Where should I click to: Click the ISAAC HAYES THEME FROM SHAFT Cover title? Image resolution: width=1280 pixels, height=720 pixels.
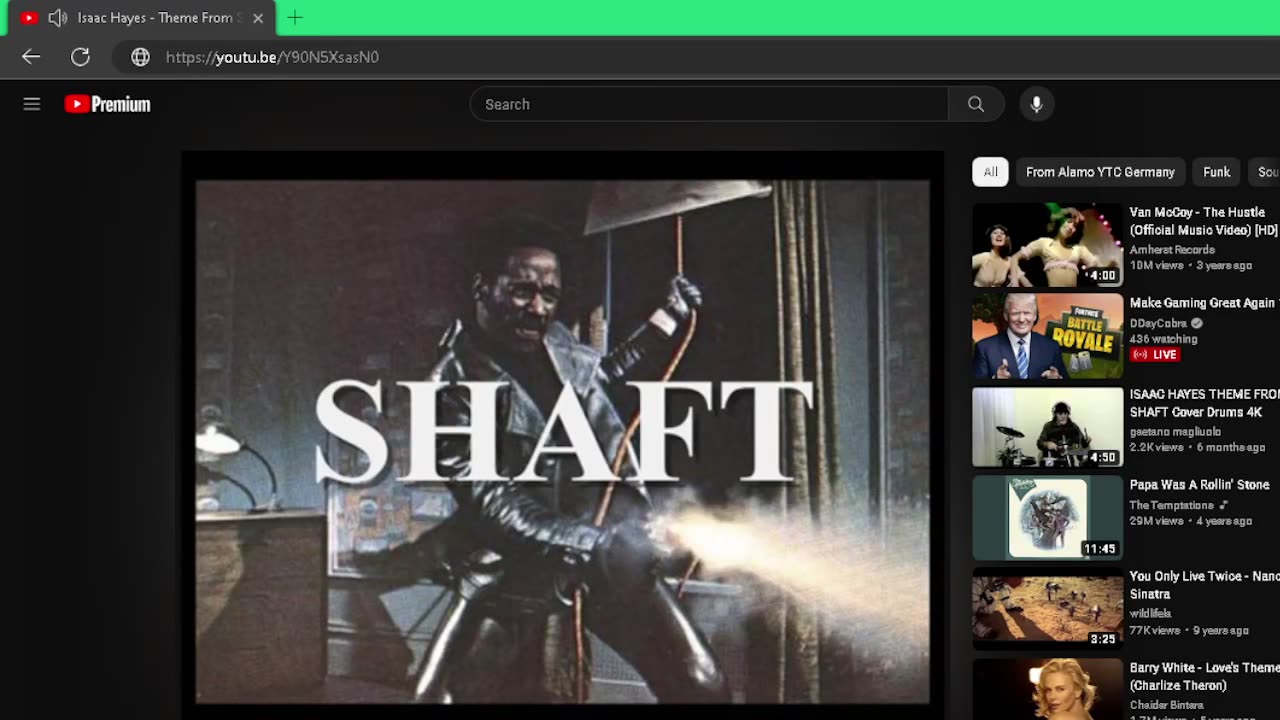click(1205, 403)
